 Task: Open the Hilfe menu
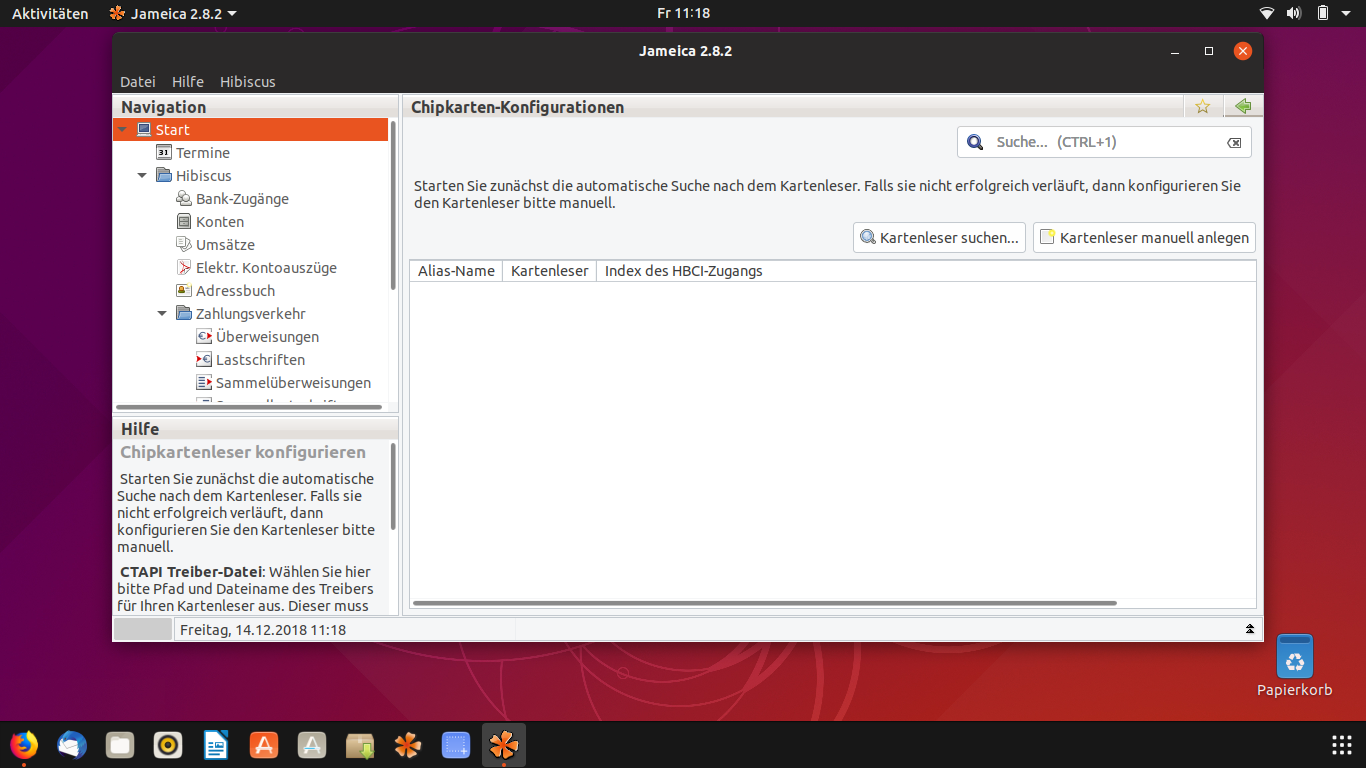click(188, 82)
